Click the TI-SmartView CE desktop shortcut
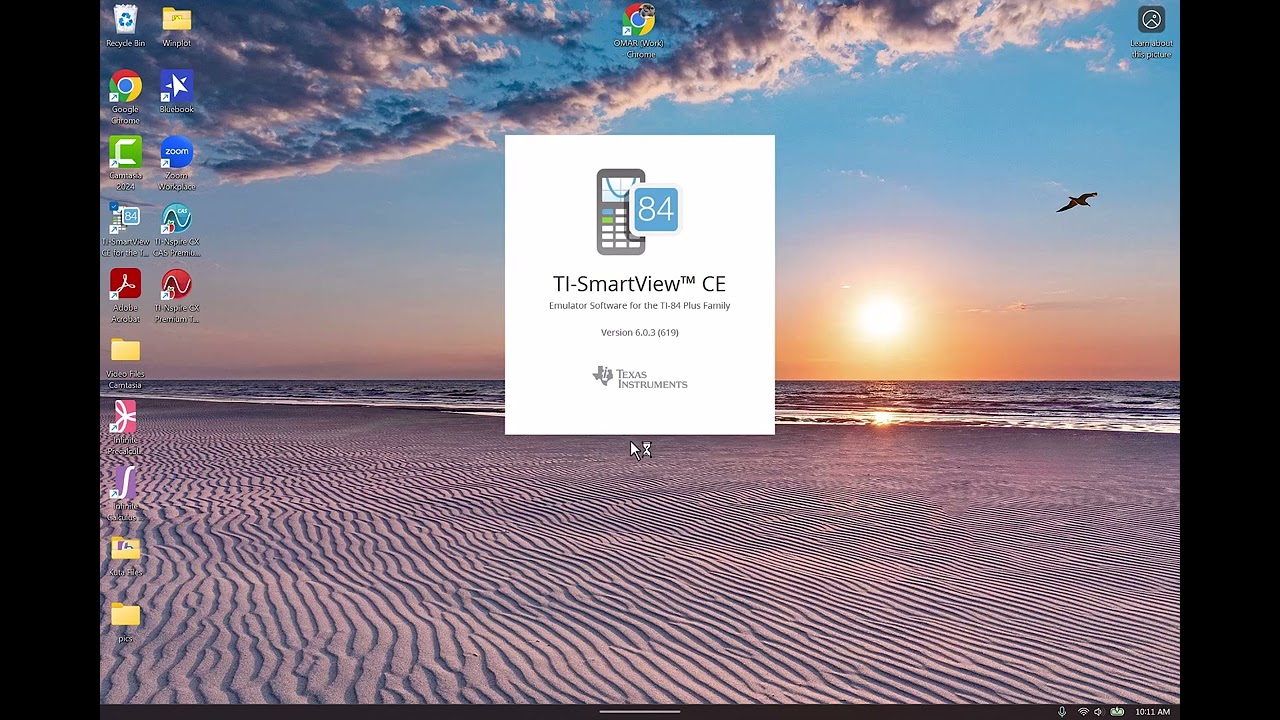The width and height of the screenshot is (1280, 720). (125, 230)
